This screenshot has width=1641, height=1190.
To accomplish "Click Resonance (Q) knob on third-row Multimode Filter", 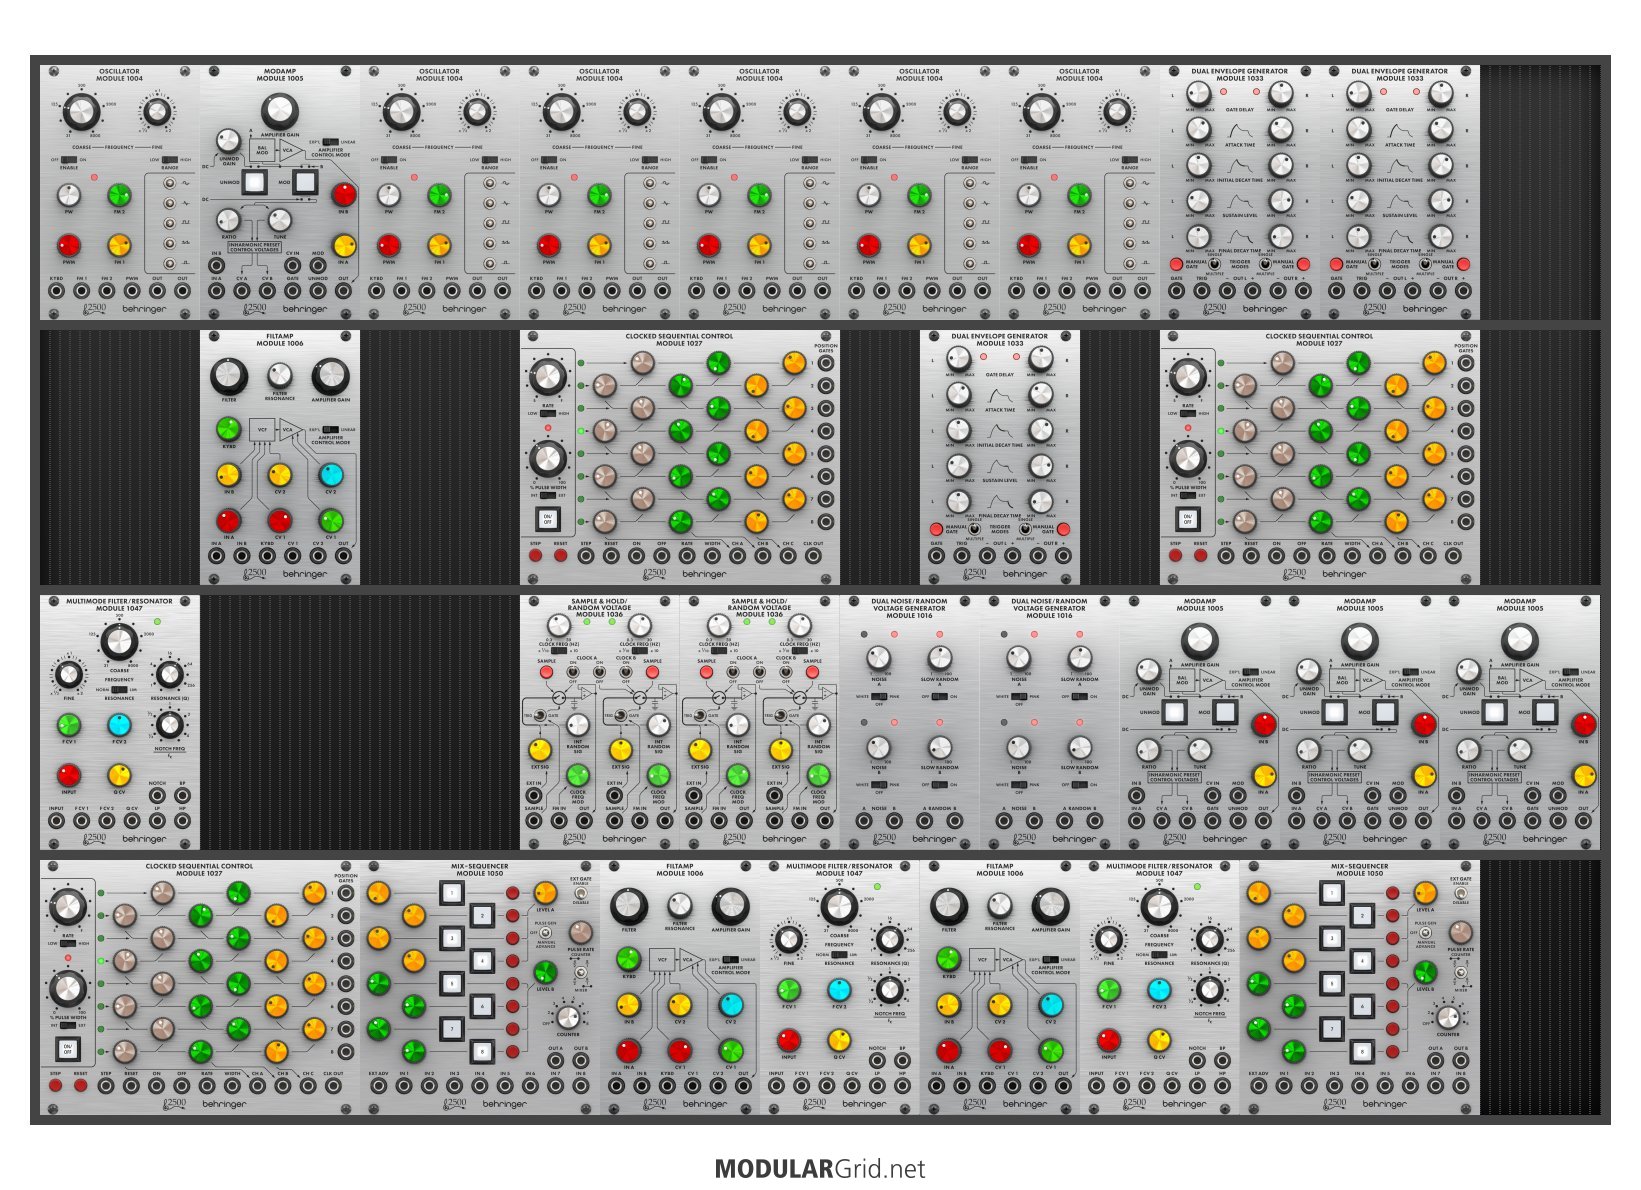I will (170, 673).
